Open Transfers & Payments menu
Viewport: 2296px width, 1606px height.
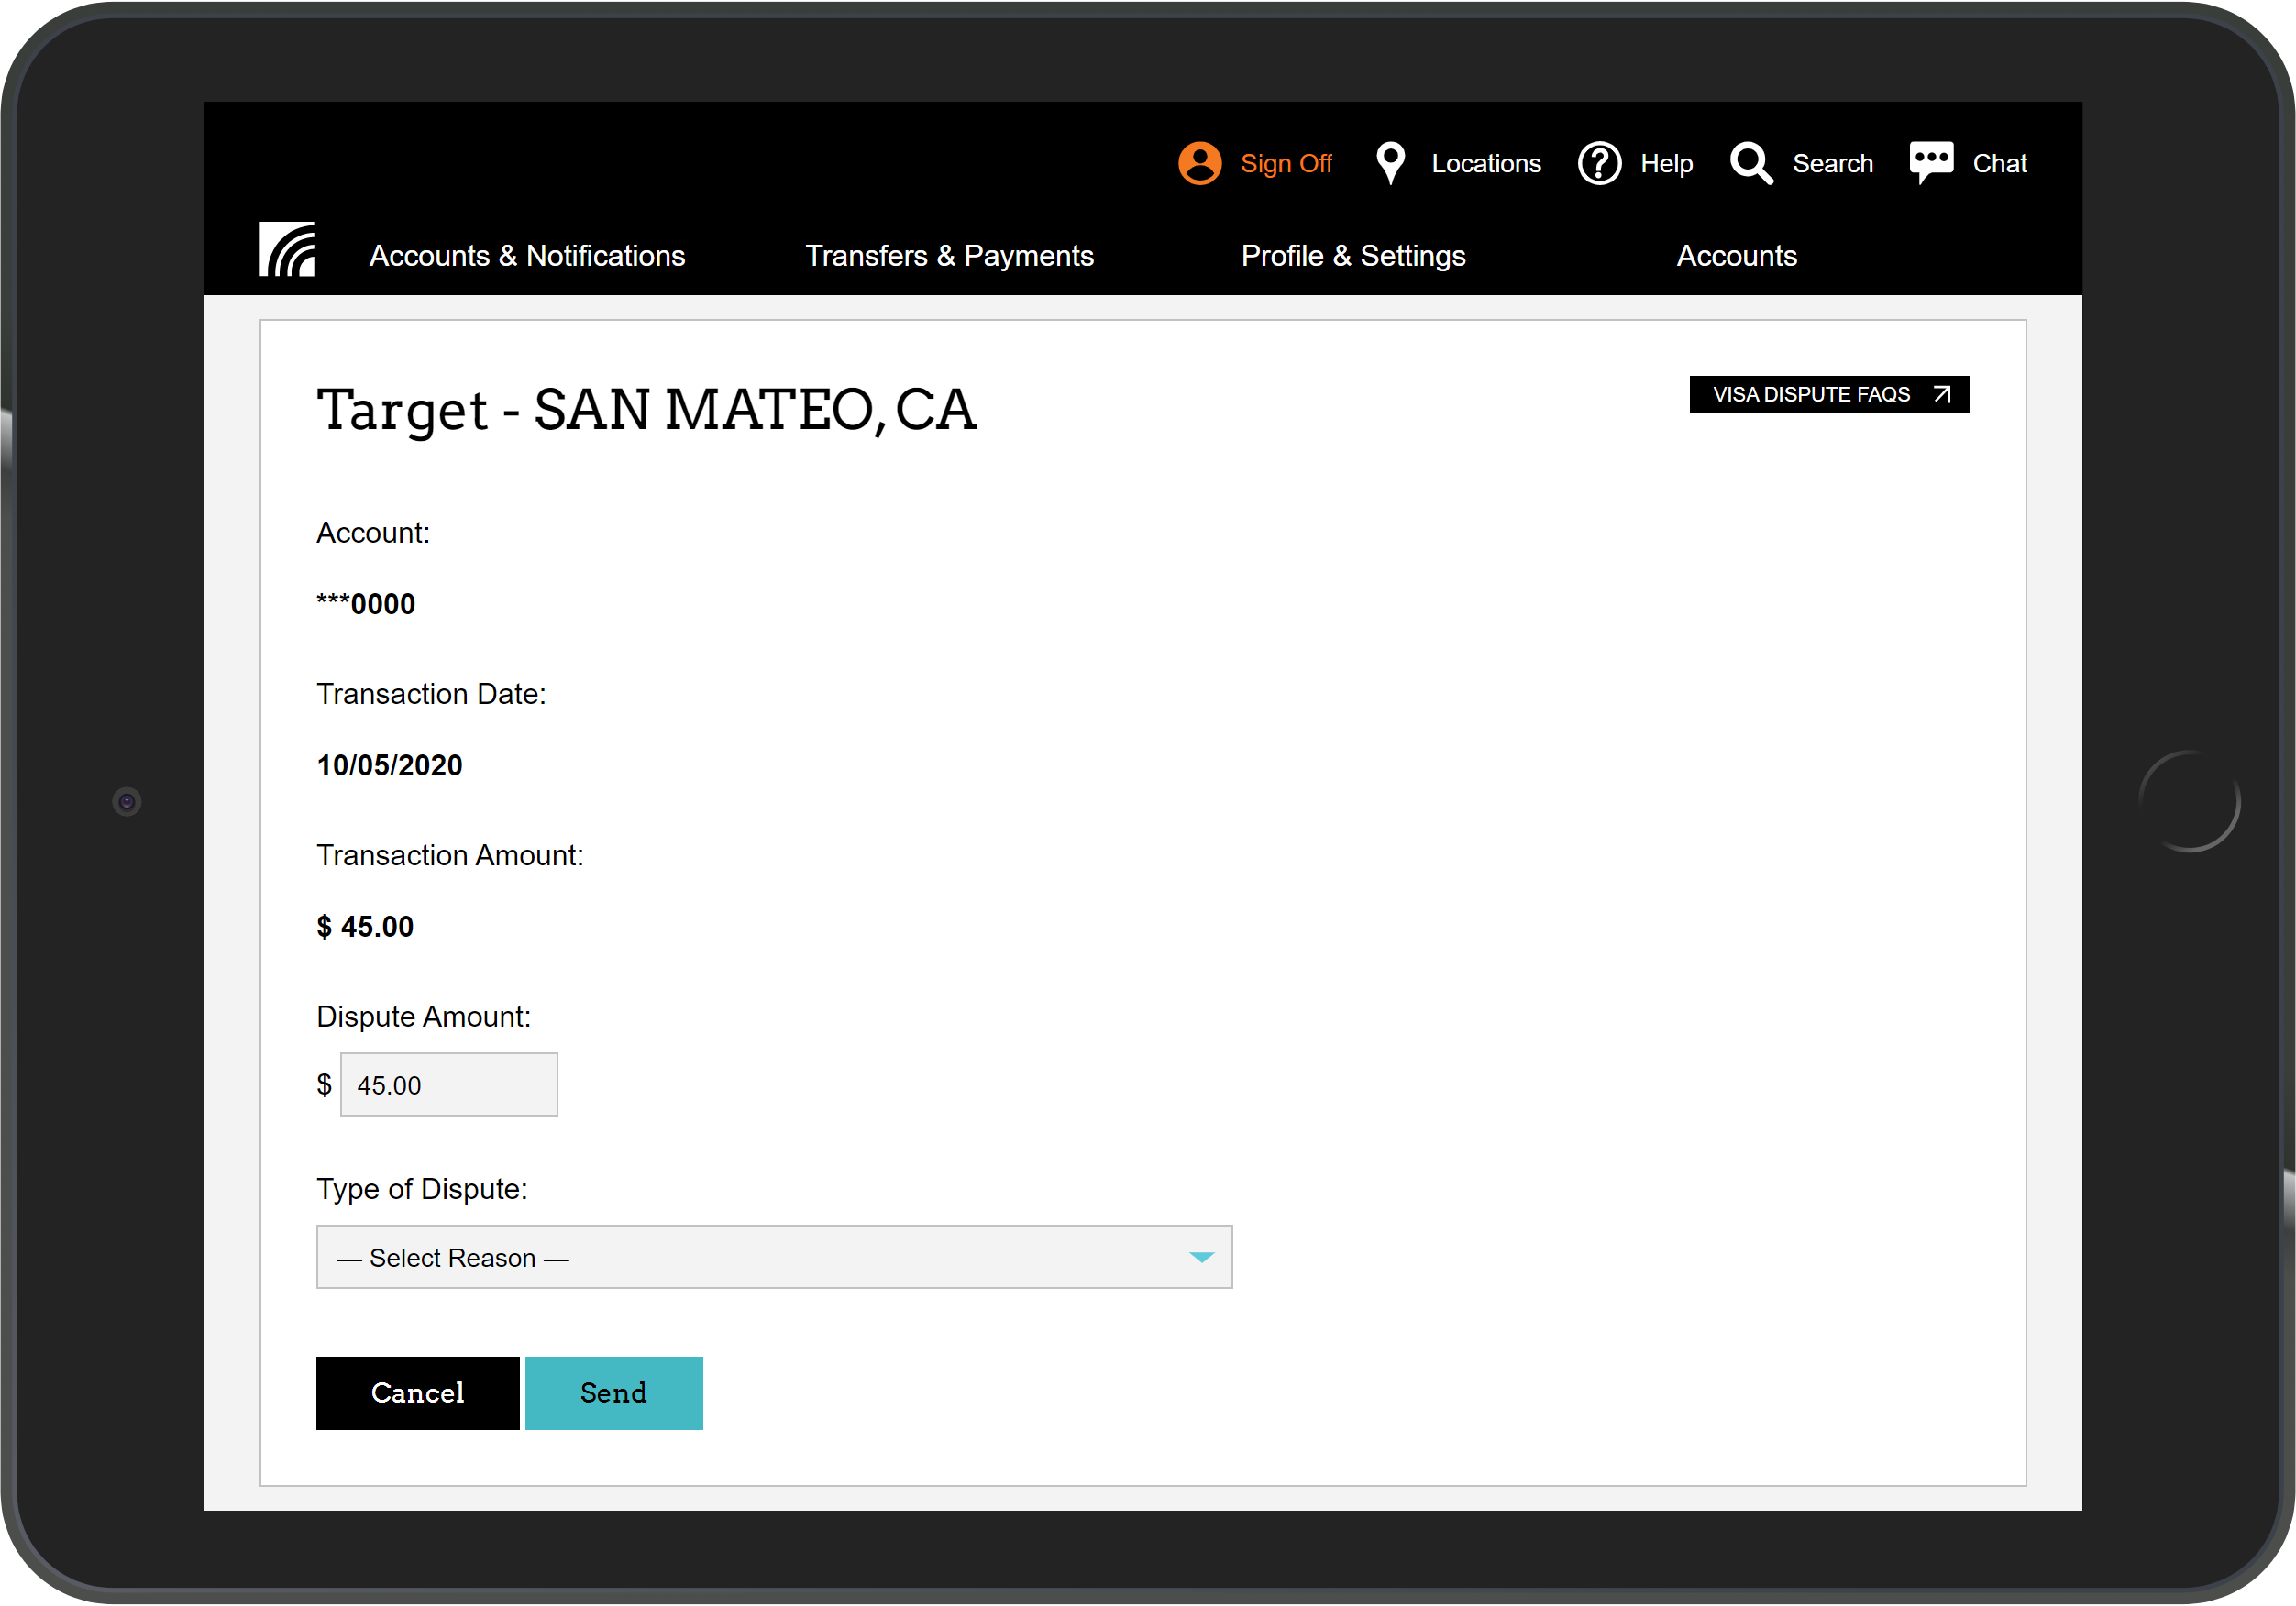pyautogui.click(x=949, y=256)
